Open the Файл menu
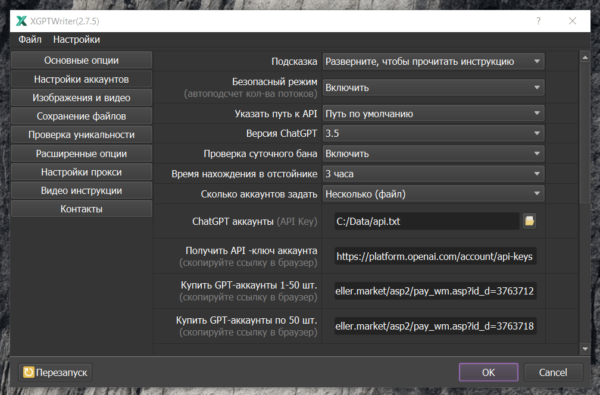 (x=30, y=39)
